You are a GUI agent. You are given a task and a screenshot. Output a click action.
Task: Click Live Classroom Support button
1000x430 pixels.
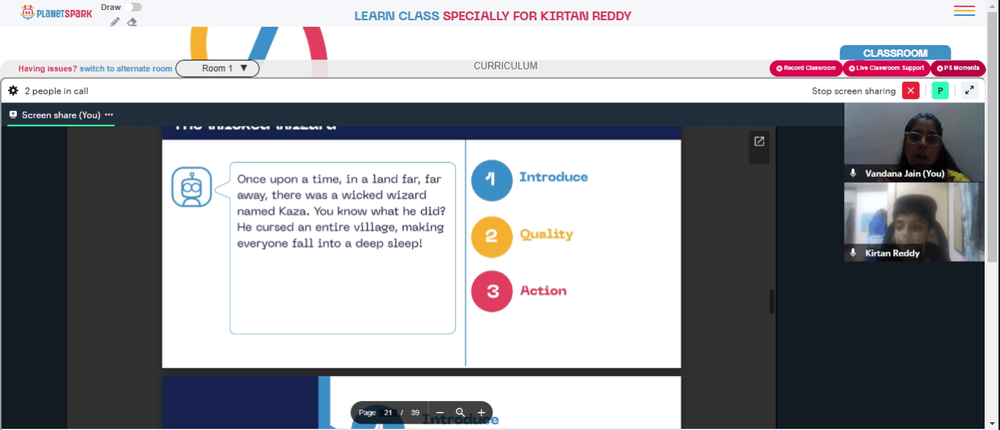(886, 68)
